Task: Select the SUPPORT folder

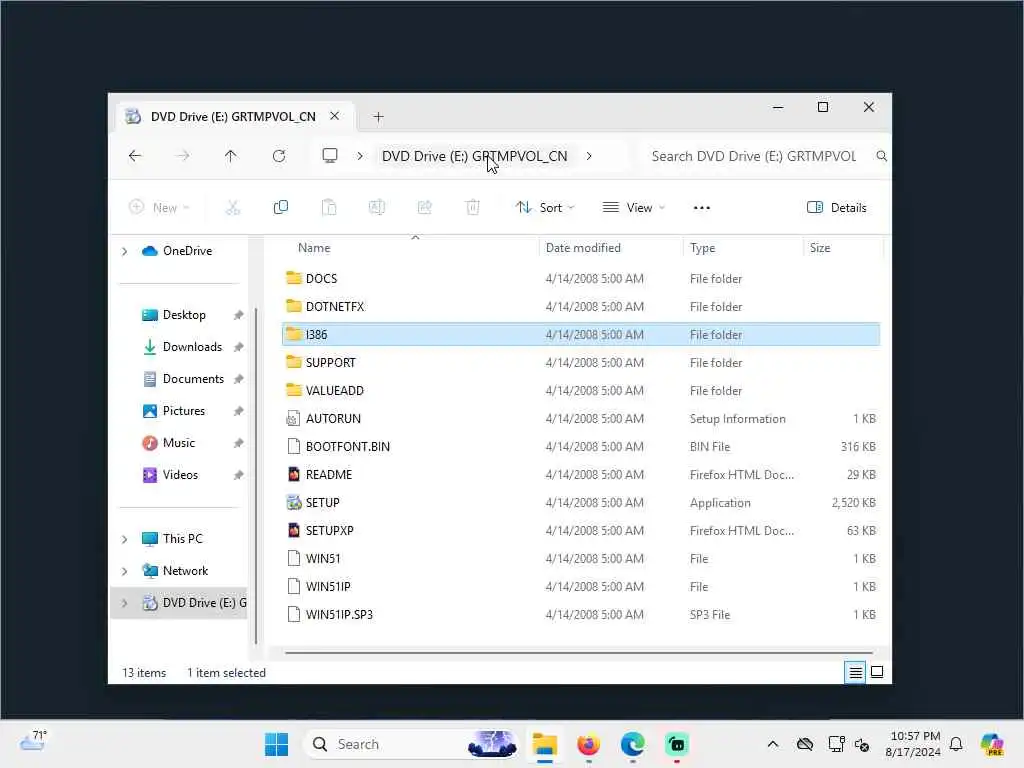Action: [x=330, y=362]
